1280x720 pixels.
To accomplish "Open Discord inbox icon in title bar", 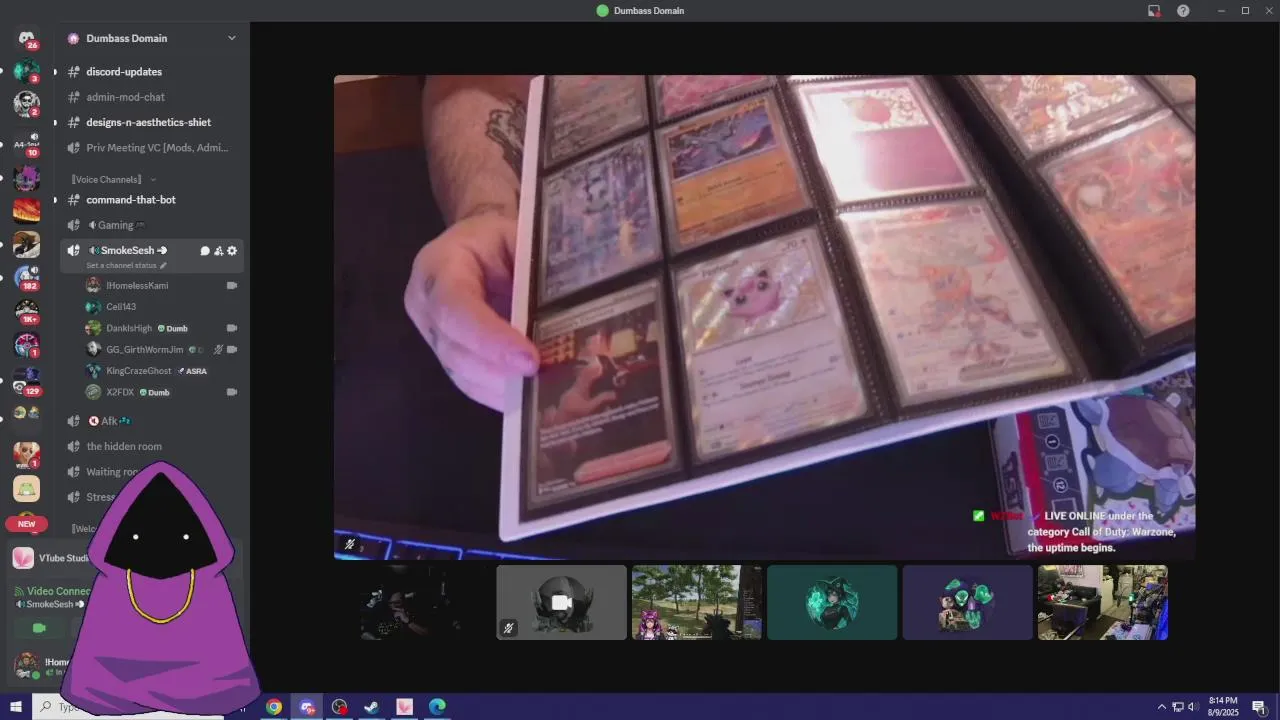I will 1154,10.
